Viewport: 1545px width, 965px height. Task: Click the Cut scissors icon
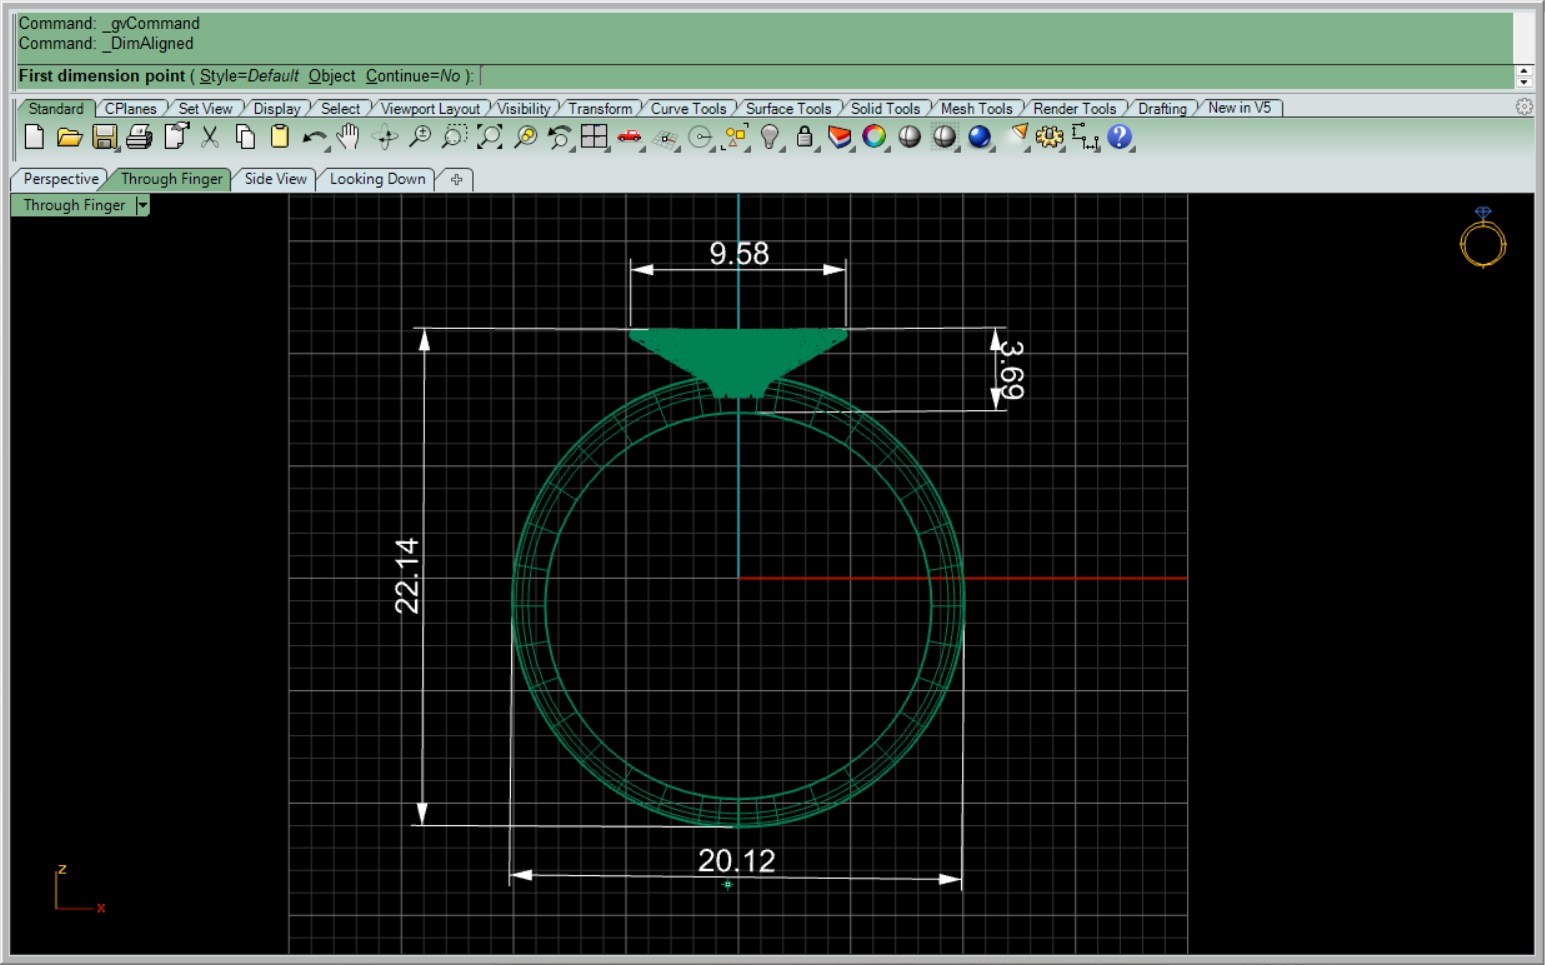point(210,137)
